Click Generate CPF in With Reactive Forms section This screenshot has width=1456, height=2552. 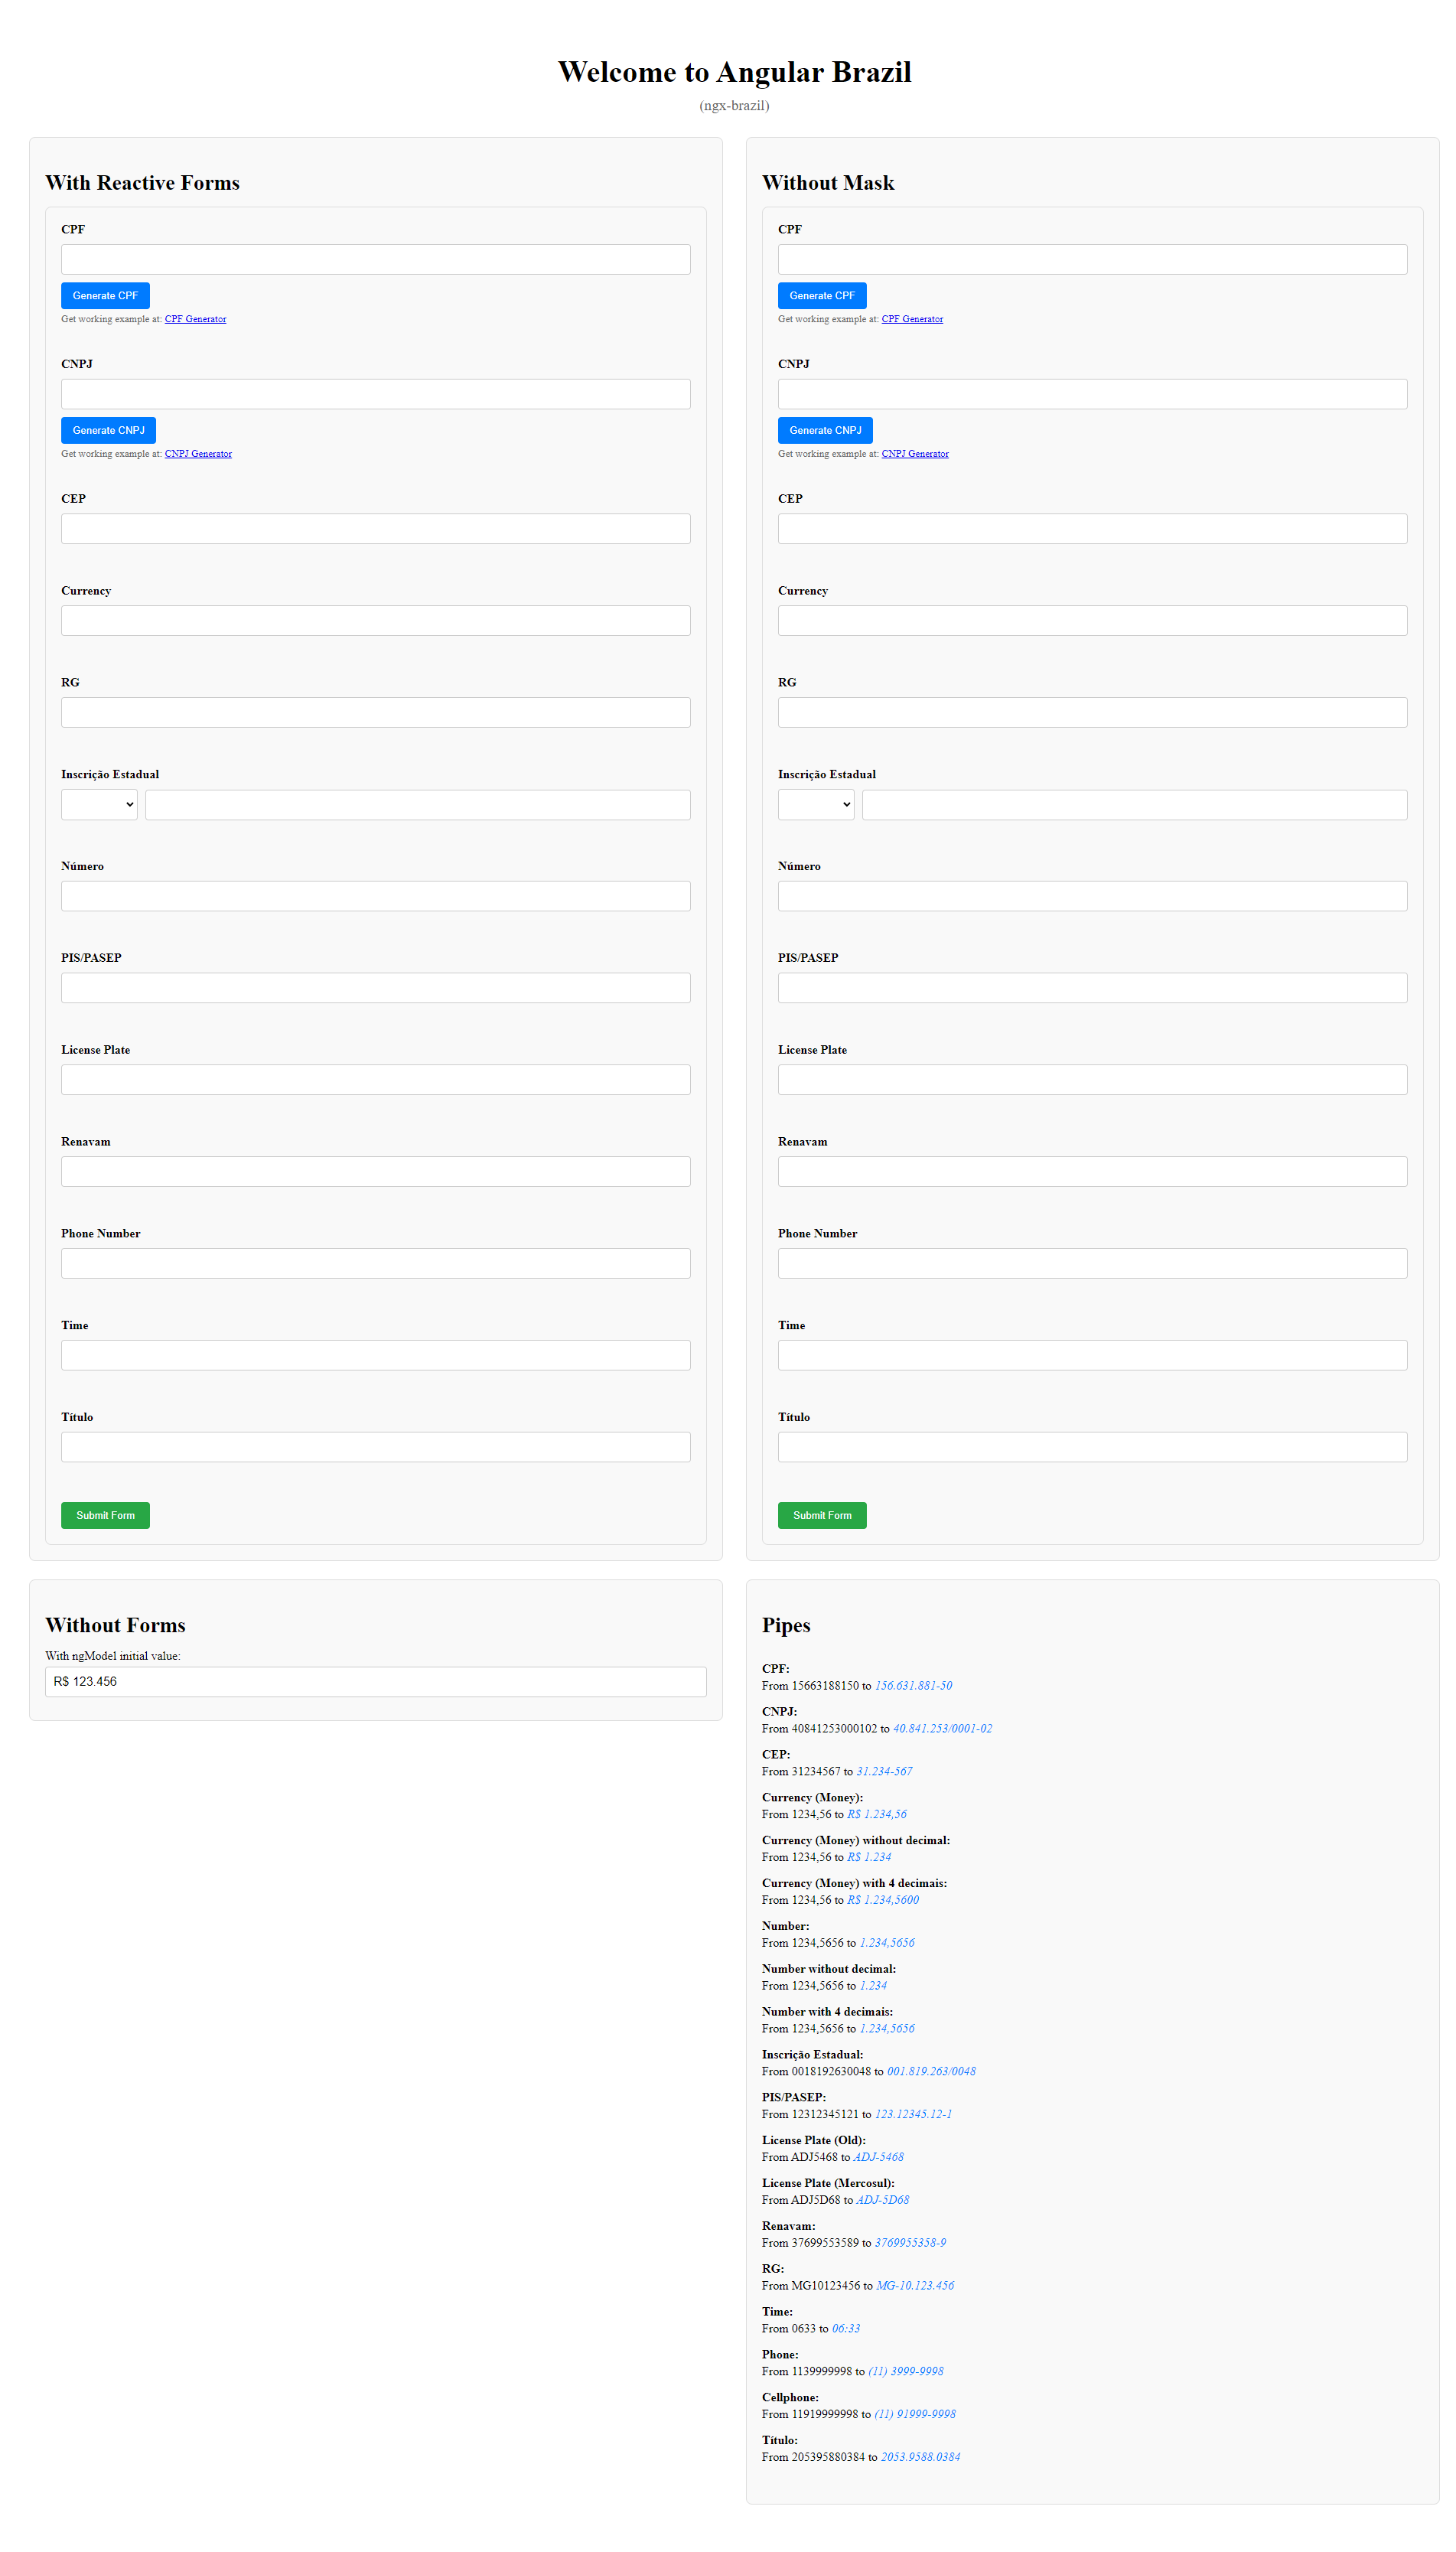[104, 295]
